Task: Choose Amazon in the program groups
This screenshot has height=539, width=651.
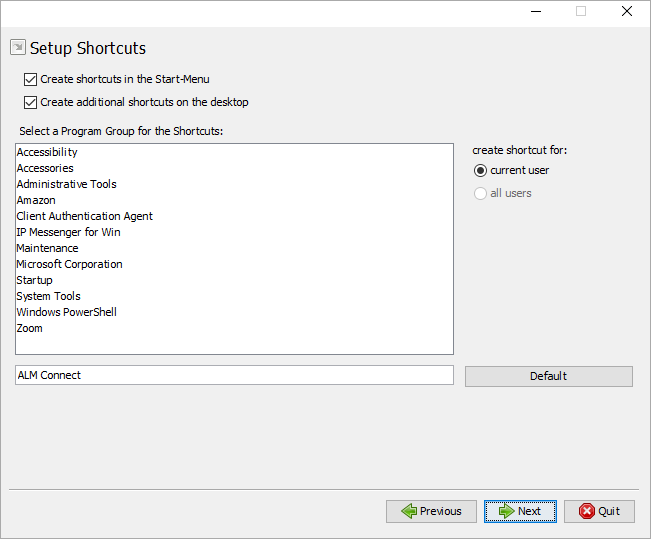Action: (x=36, y=200)
